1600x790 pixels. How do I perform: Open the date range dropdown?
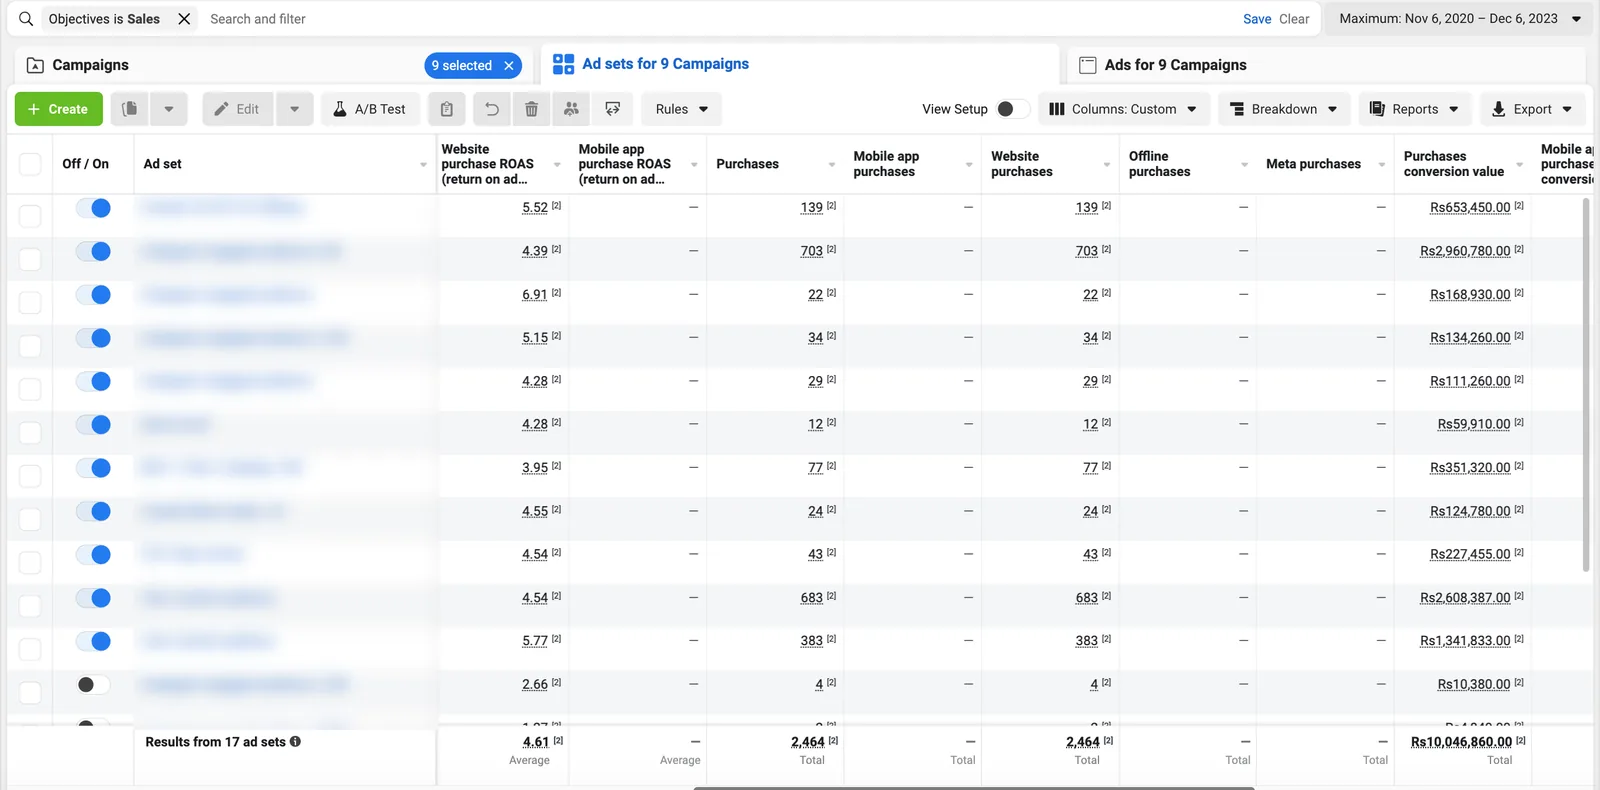pyautogui.click(x=1458, y=19)
